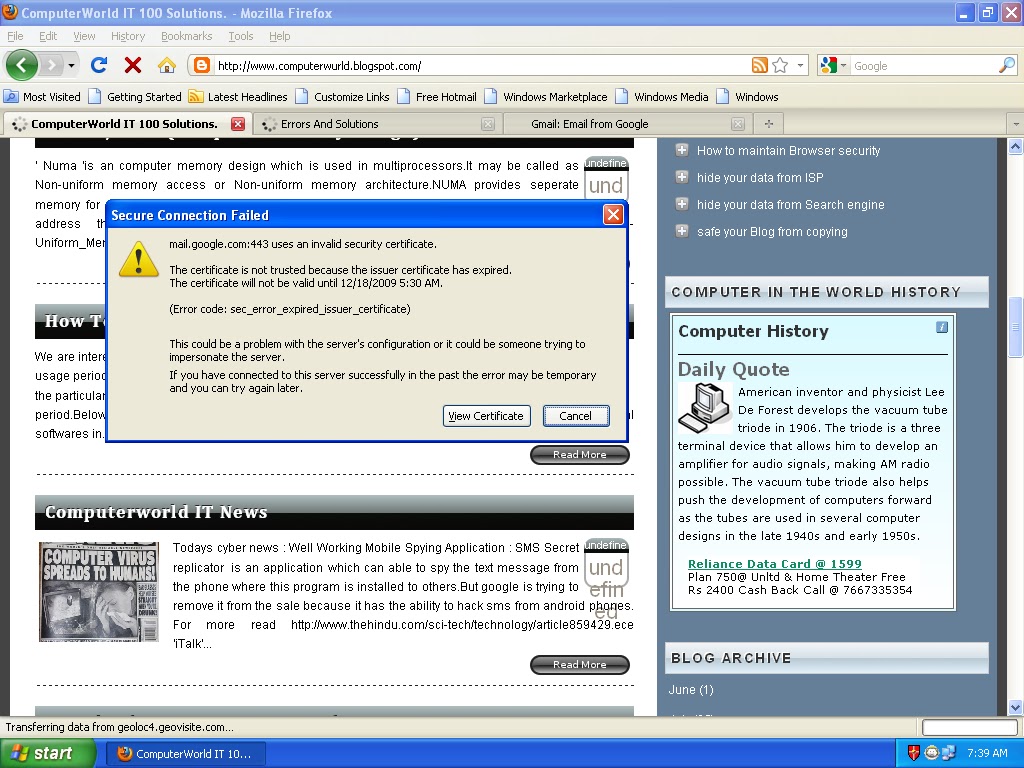1024x768 pixels.
Task: Expand How to maintain Browser security
Action: pos(682,150)
